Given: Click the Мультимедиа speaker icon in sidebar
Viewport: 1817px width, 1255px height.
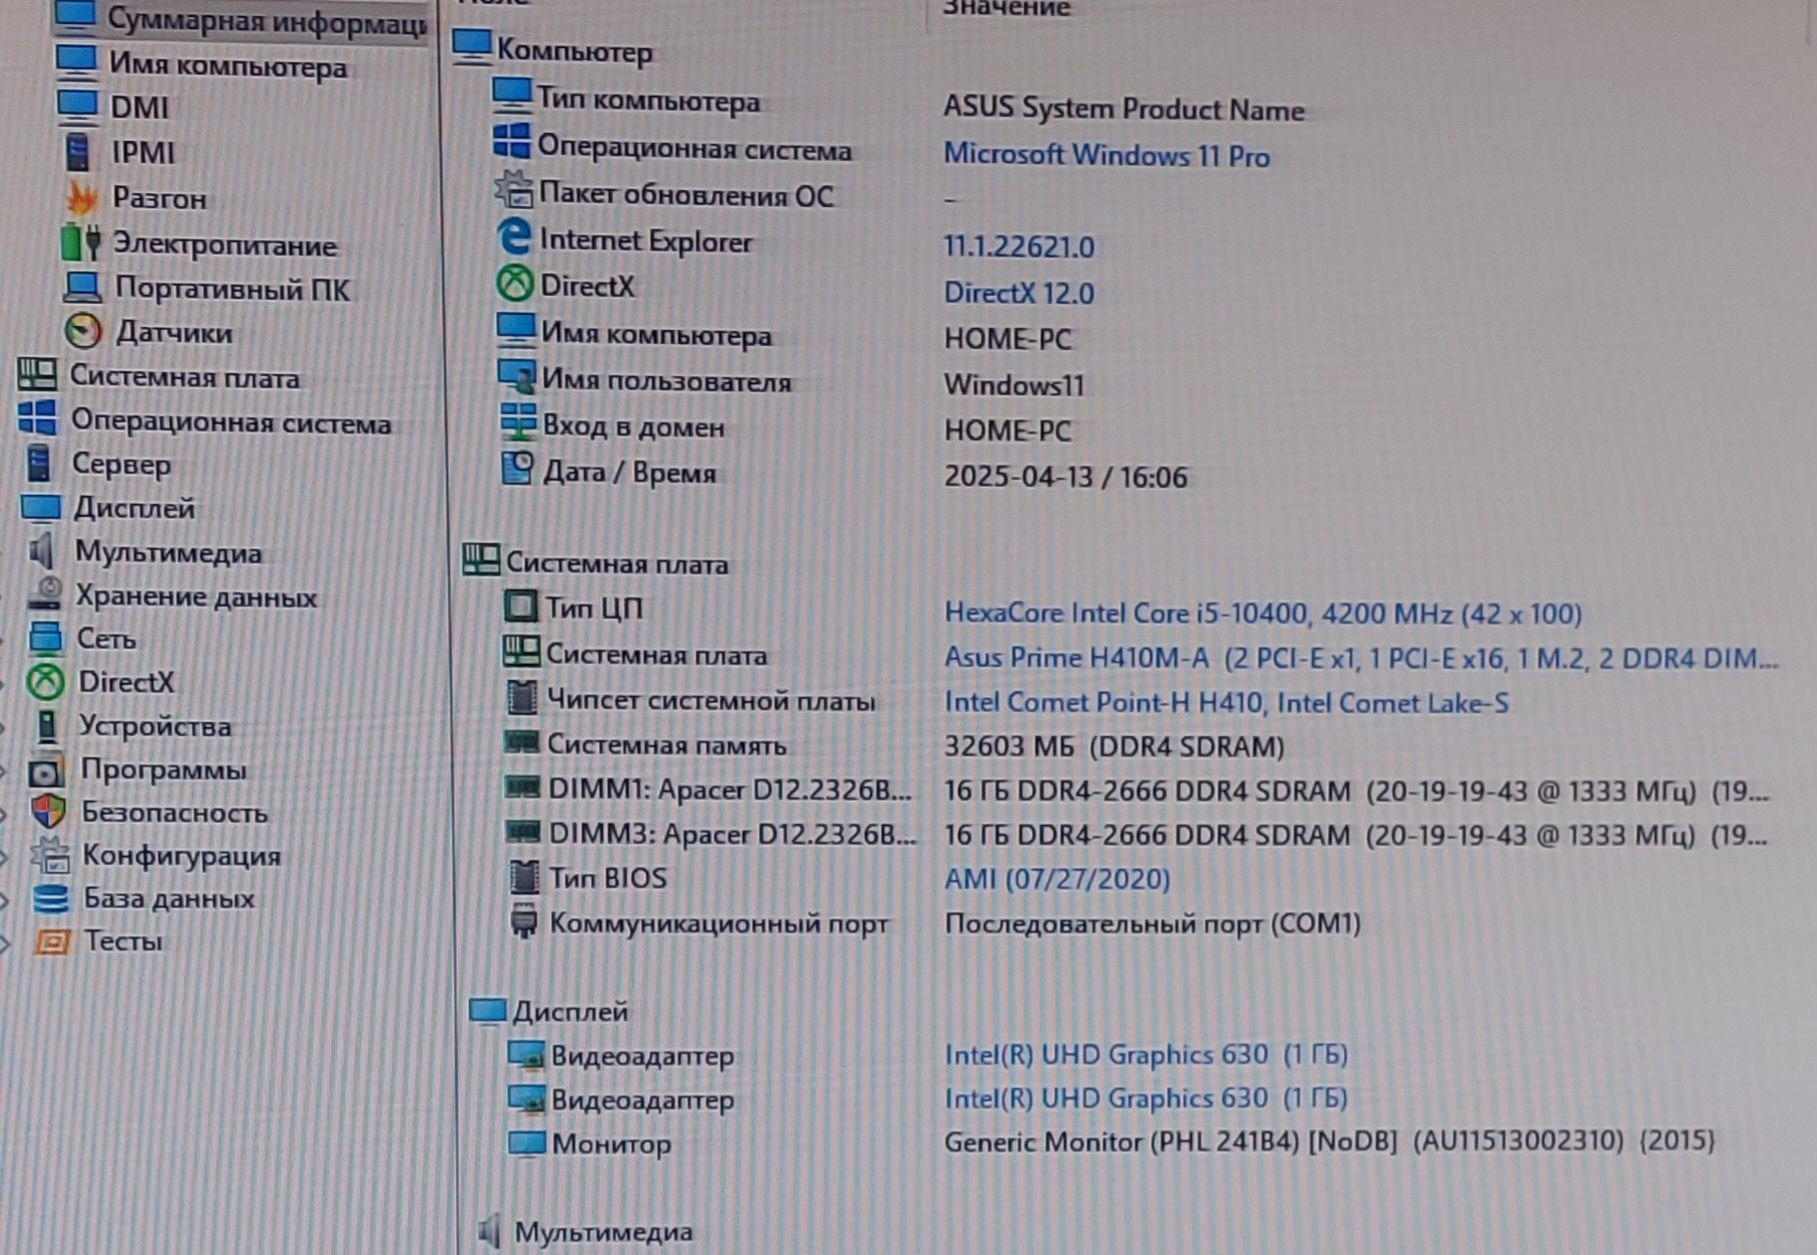Looking at the screenshot, I should (42, 551).
